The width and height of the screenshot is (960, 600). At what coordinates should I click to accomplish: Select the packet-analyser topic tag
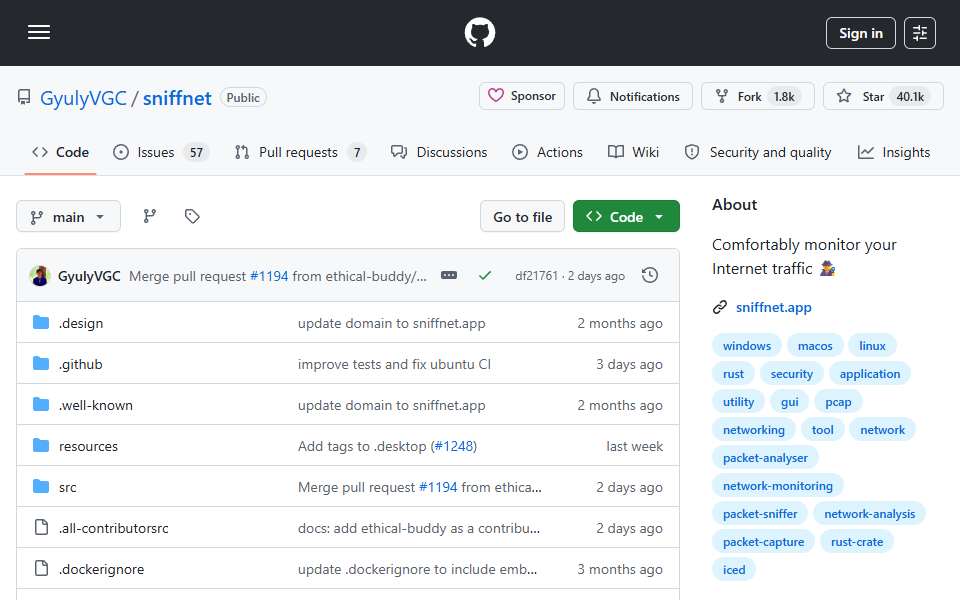tap(765, 458)
